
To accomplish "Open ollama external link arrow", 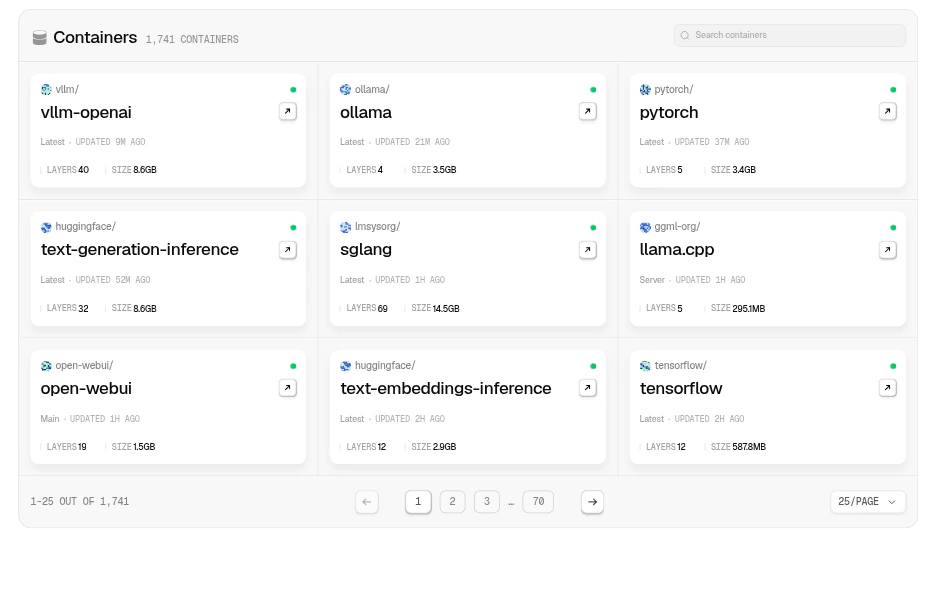I will (x=587, y=111).
